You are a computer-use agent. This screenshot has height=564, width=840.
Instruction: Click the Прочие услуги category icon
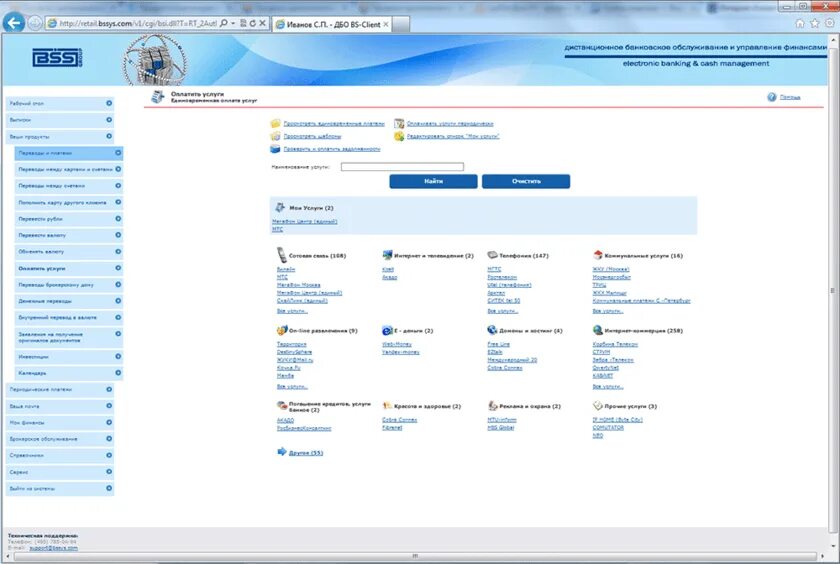coord(598,406)
